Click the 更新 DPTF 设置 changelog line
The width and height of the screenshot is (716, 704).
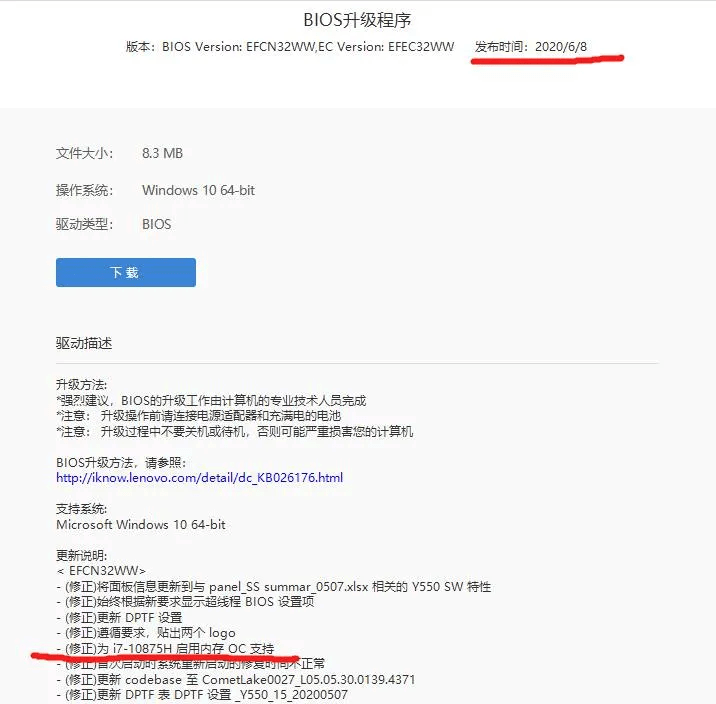119,618
